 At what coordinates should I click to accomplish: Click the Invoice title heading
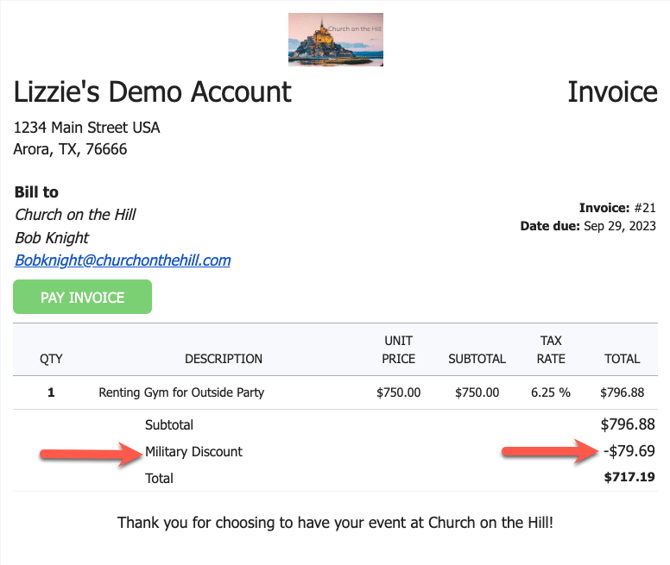click(612, 92)
